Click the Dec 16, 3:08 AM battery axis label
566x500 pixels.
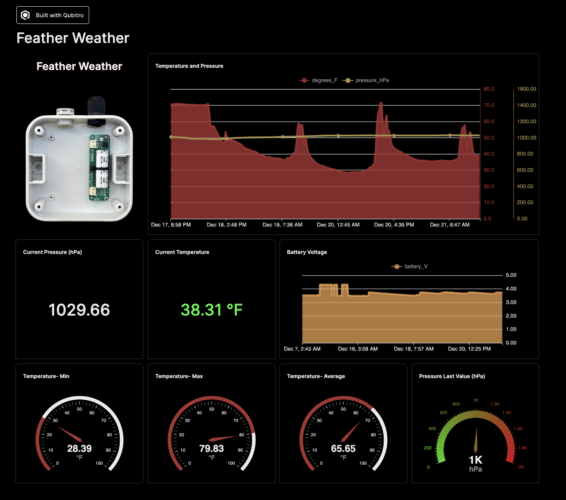click(358, 349)
